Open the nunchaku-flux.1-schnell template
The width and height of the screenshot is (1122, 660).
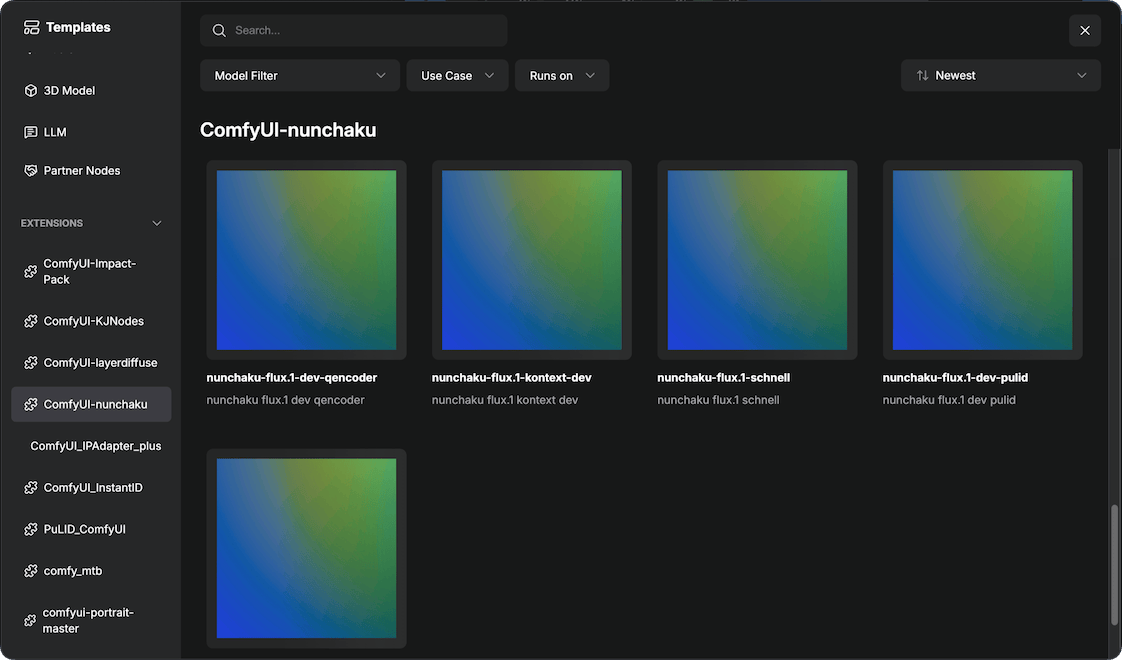757,259
